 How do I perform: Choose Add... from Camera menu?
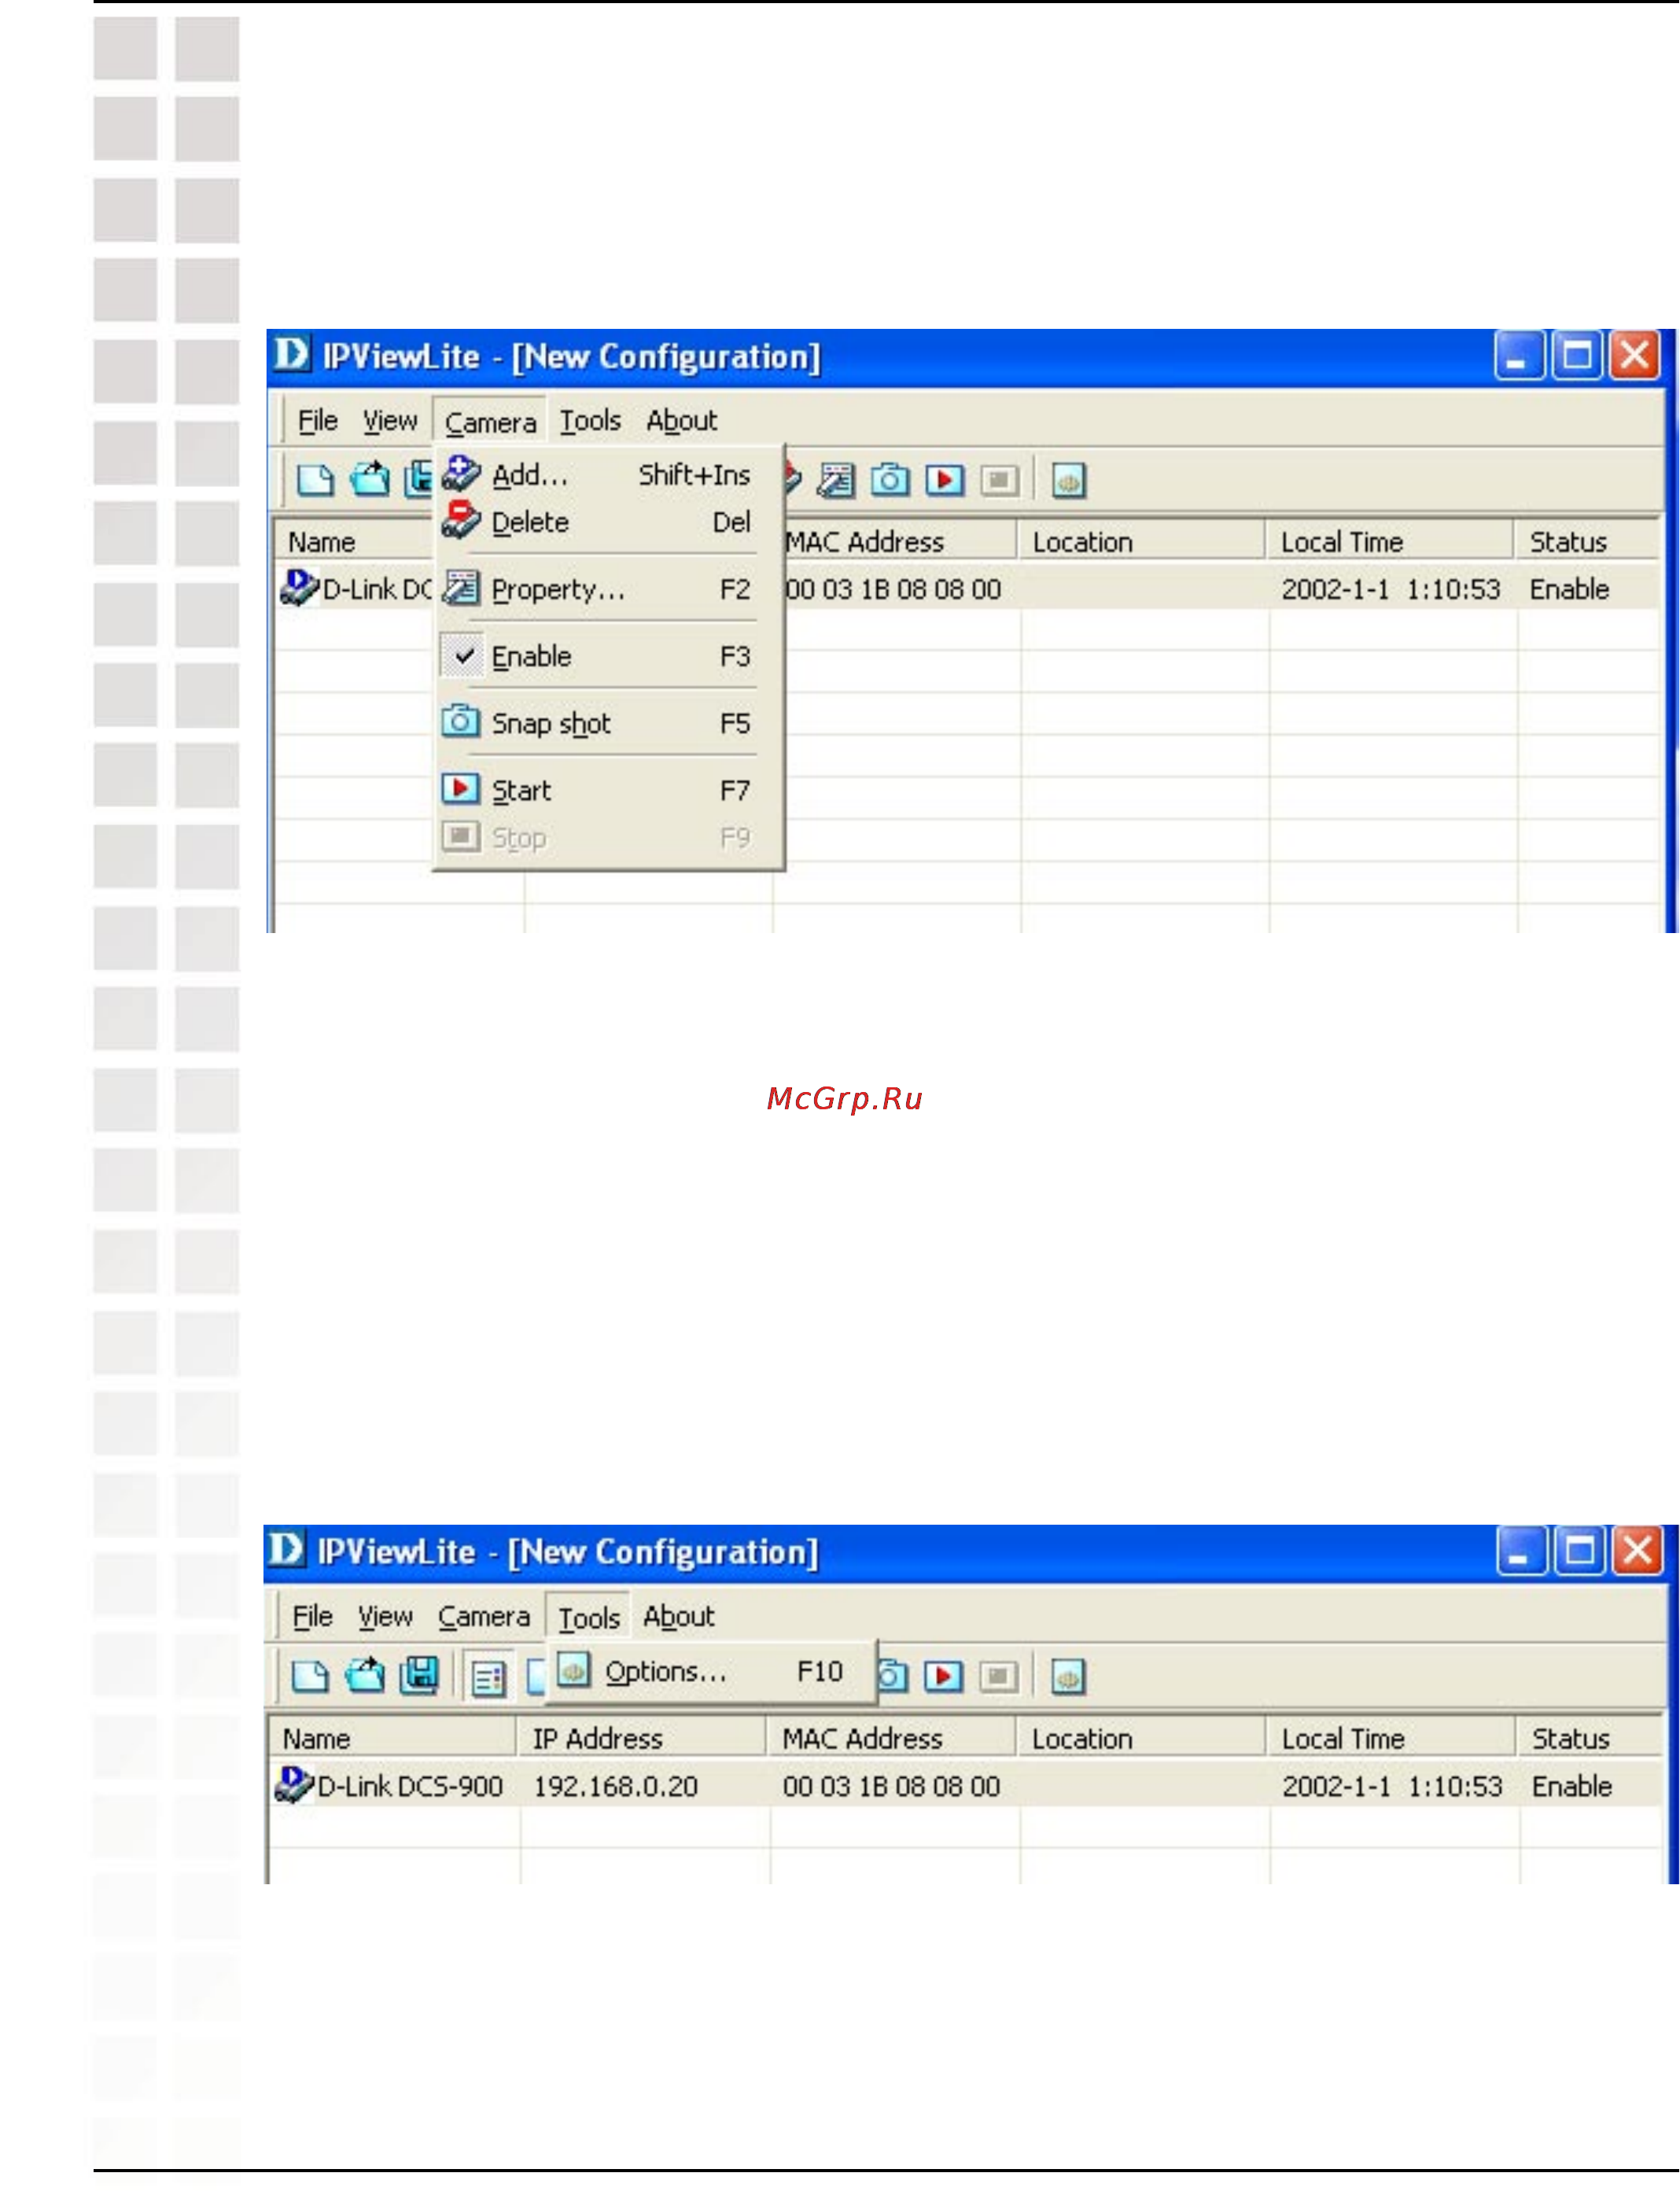tap(608, 475)
